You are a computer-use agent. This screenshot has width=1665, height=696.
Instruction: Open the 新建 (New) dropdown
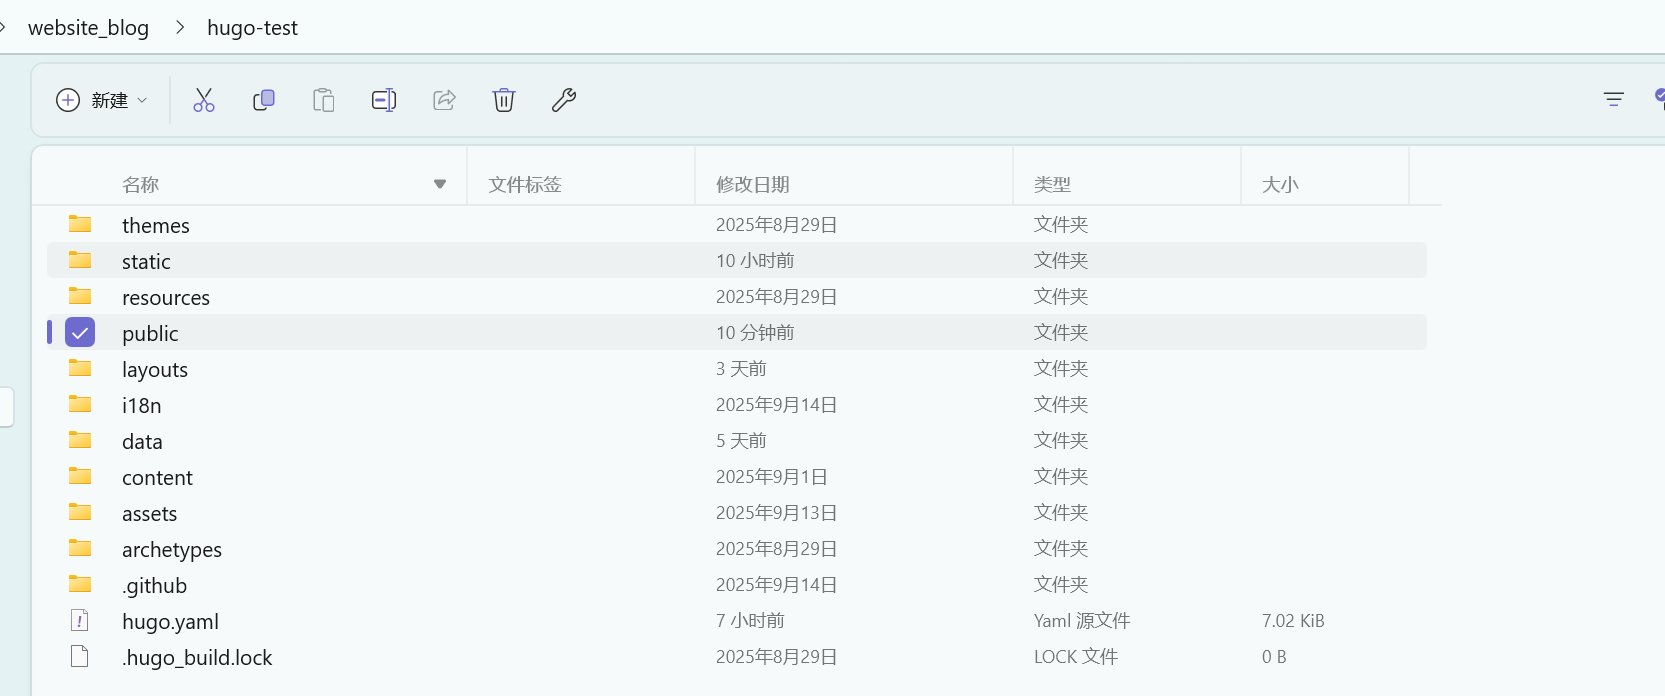(x=102, y=100)
